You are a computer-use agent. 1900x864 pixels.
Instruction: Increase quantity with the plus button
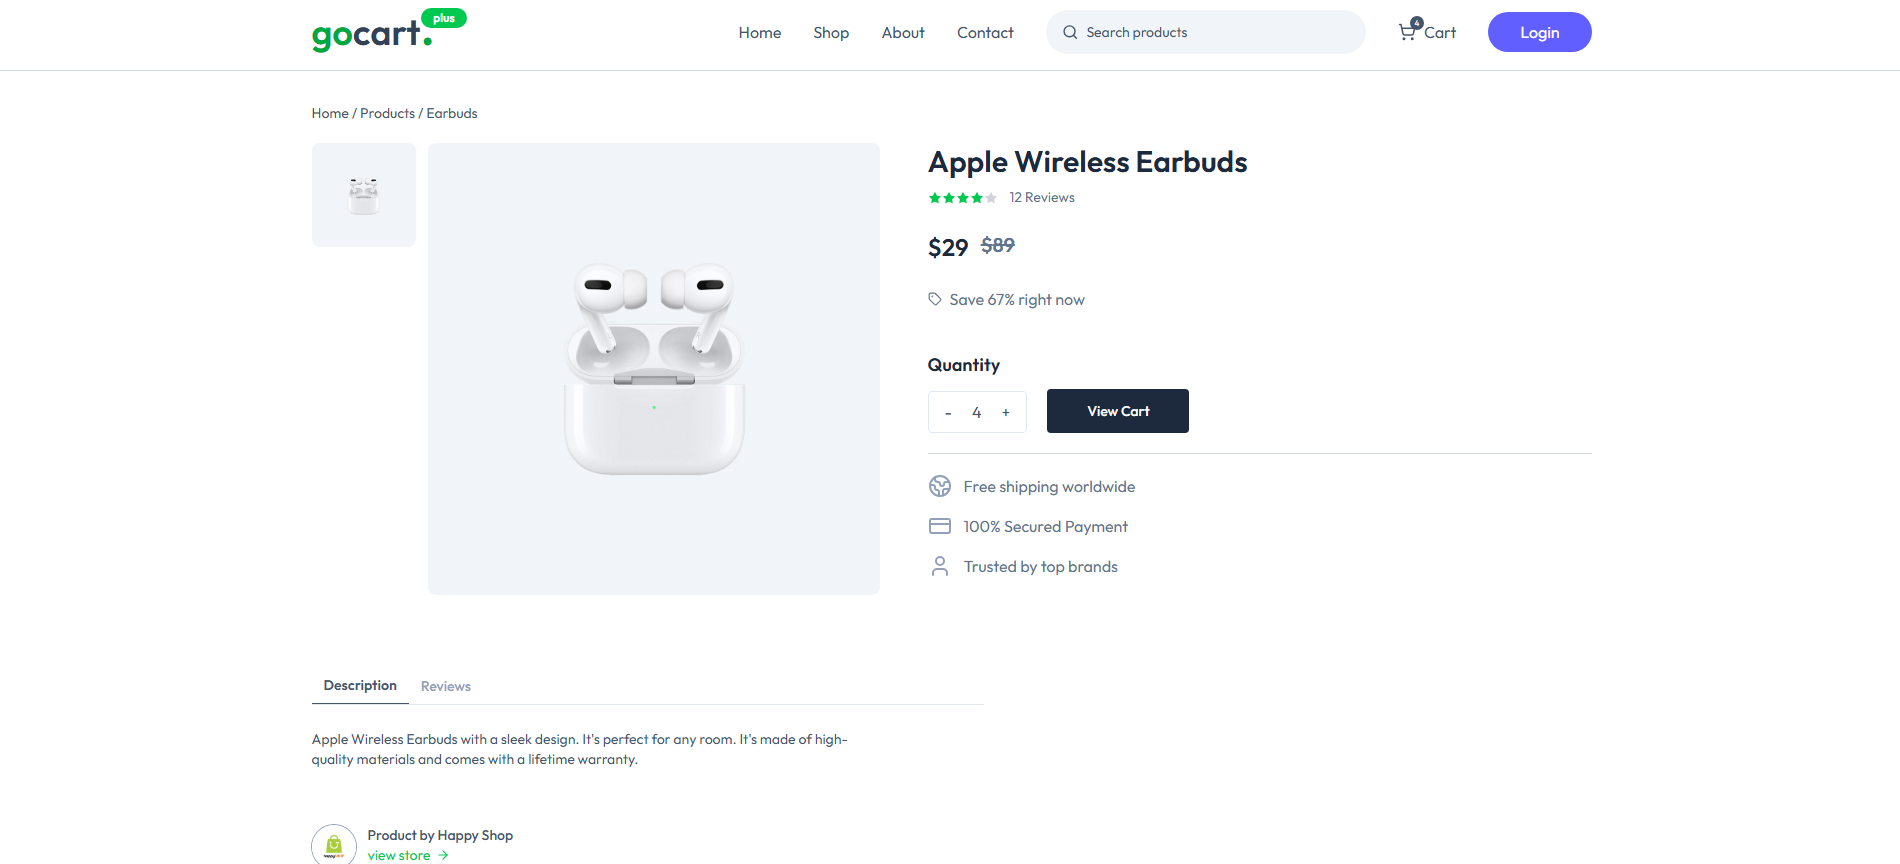click(x=1006, y=412)
